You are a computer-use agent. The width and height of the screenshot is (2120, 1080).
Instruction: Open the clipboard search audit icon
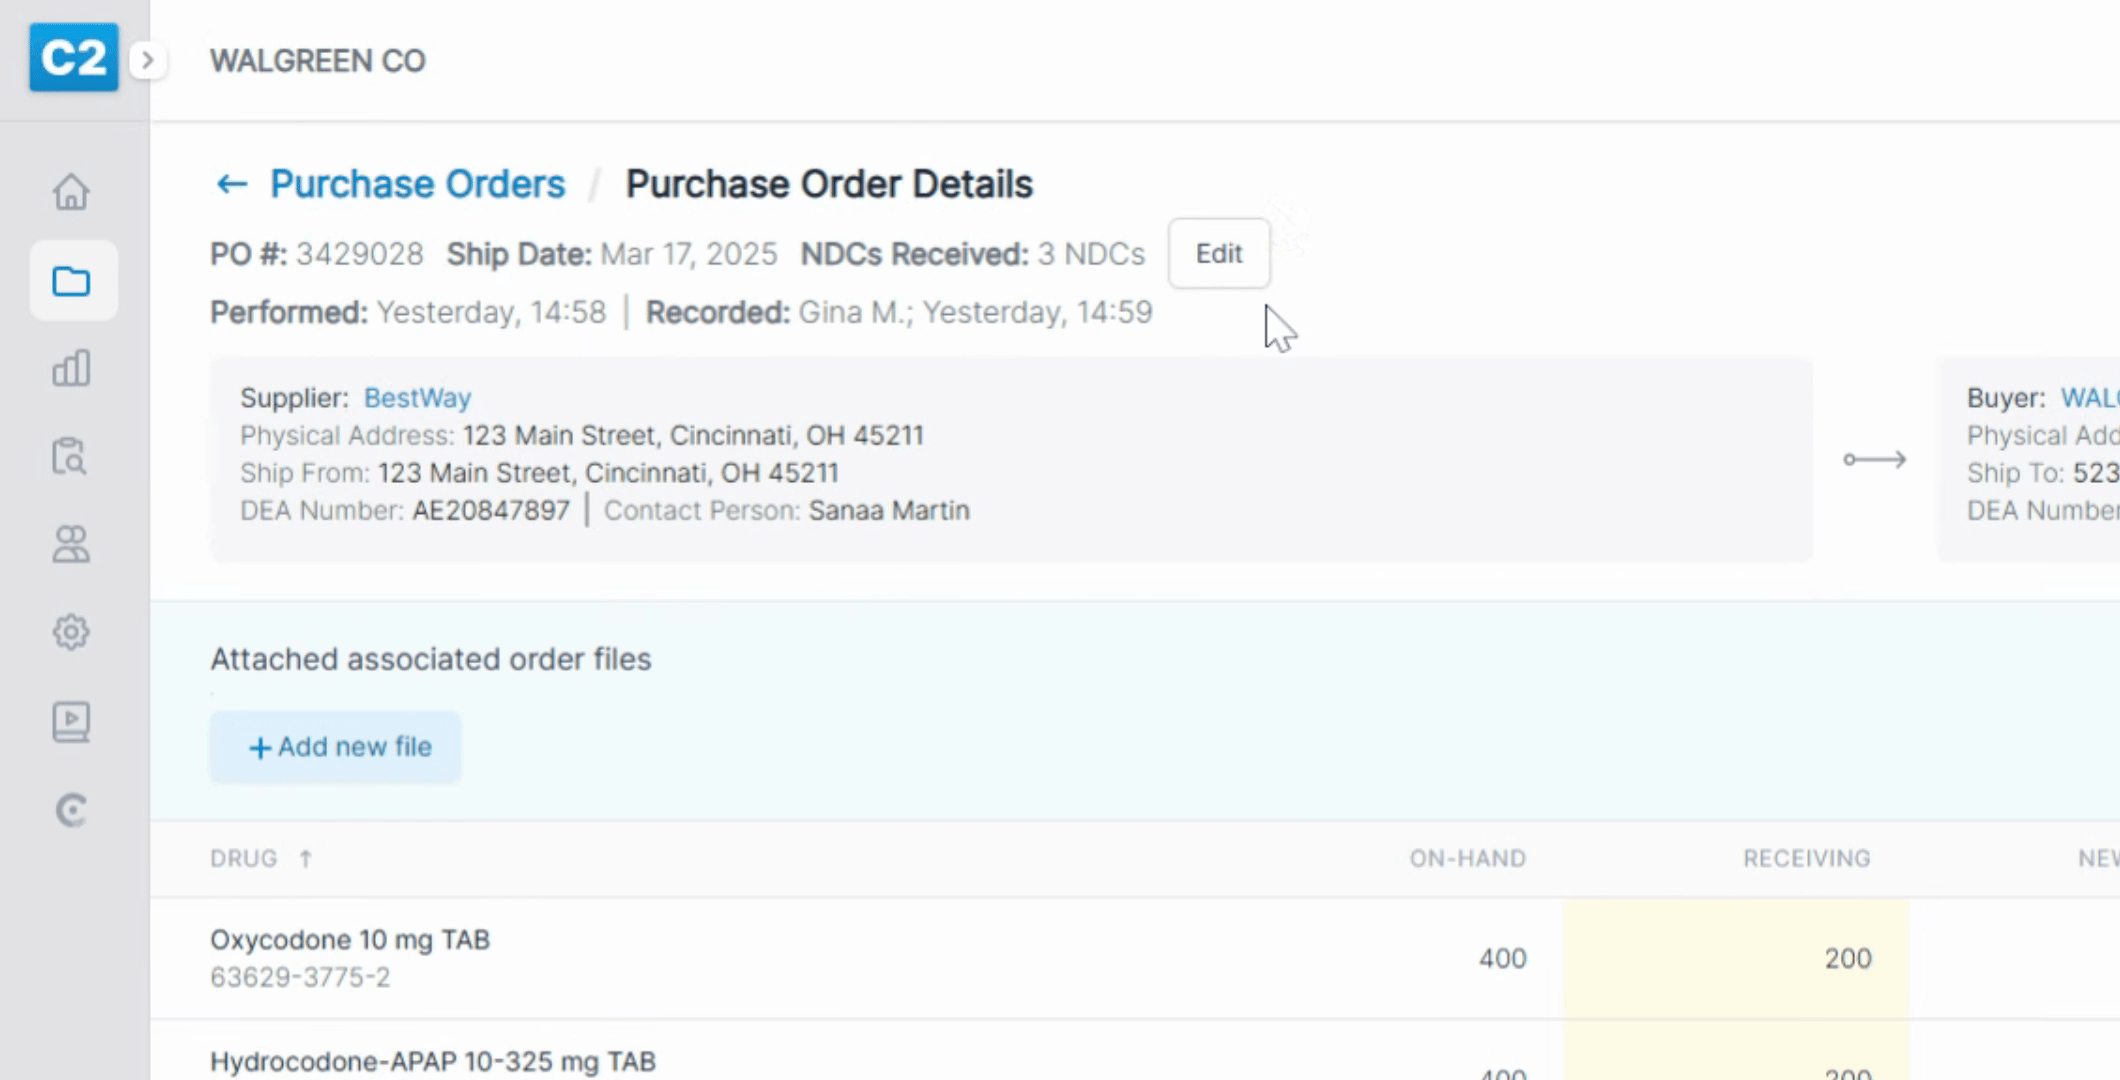coord(71,457)
